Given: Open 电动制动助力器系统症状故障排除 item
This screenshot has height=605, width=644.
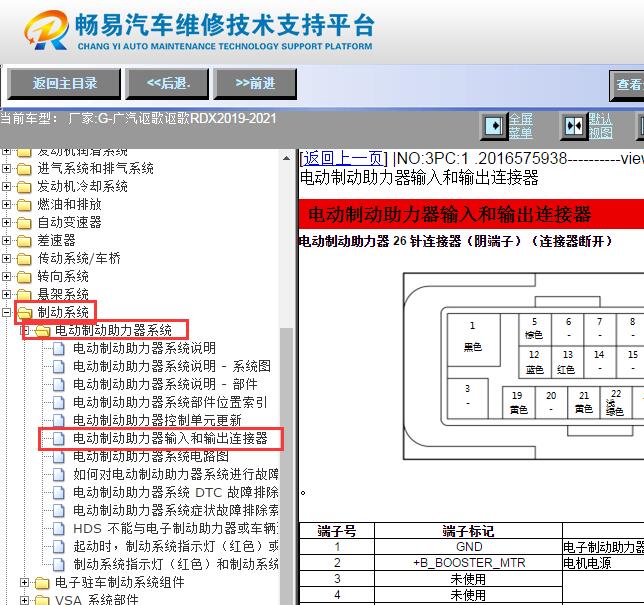Looking at the screenshot, I should (176, 511).
